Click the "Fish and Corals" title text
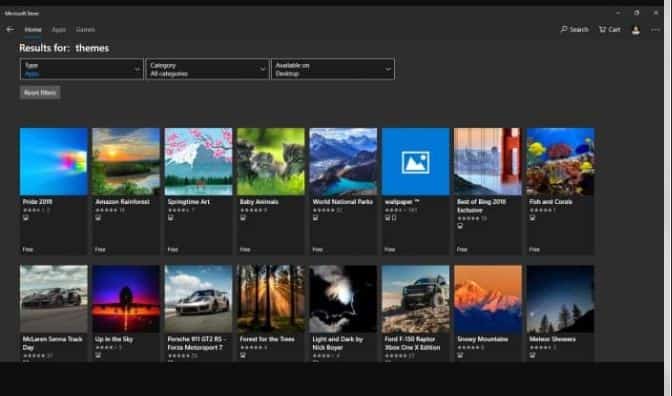Screen dimensions: 672x396 tap(551, 202)
